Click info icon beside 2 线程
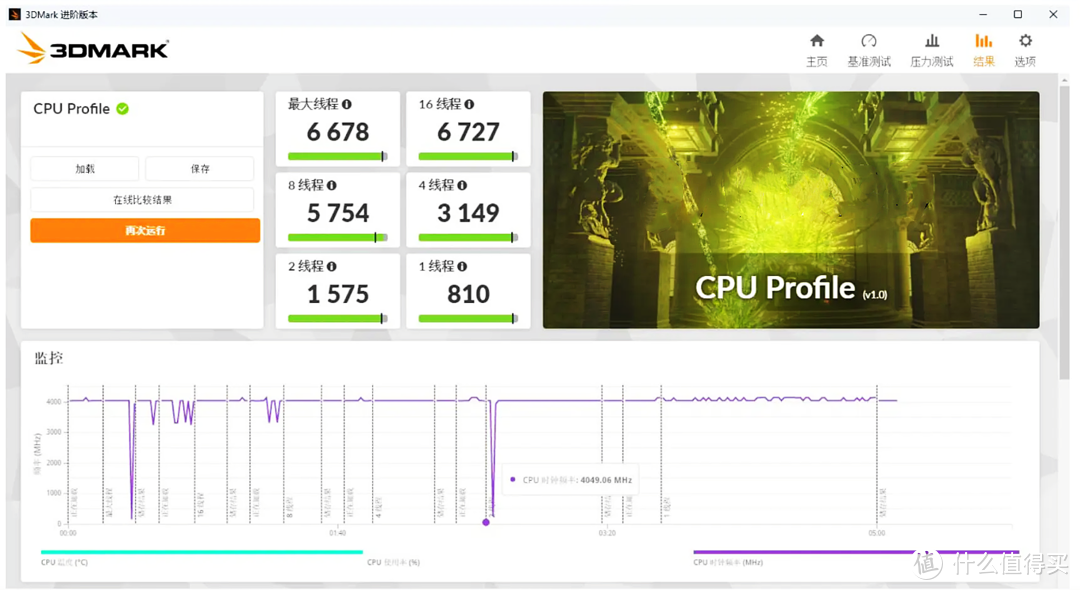1080x590 pixels. click(332, 266)
